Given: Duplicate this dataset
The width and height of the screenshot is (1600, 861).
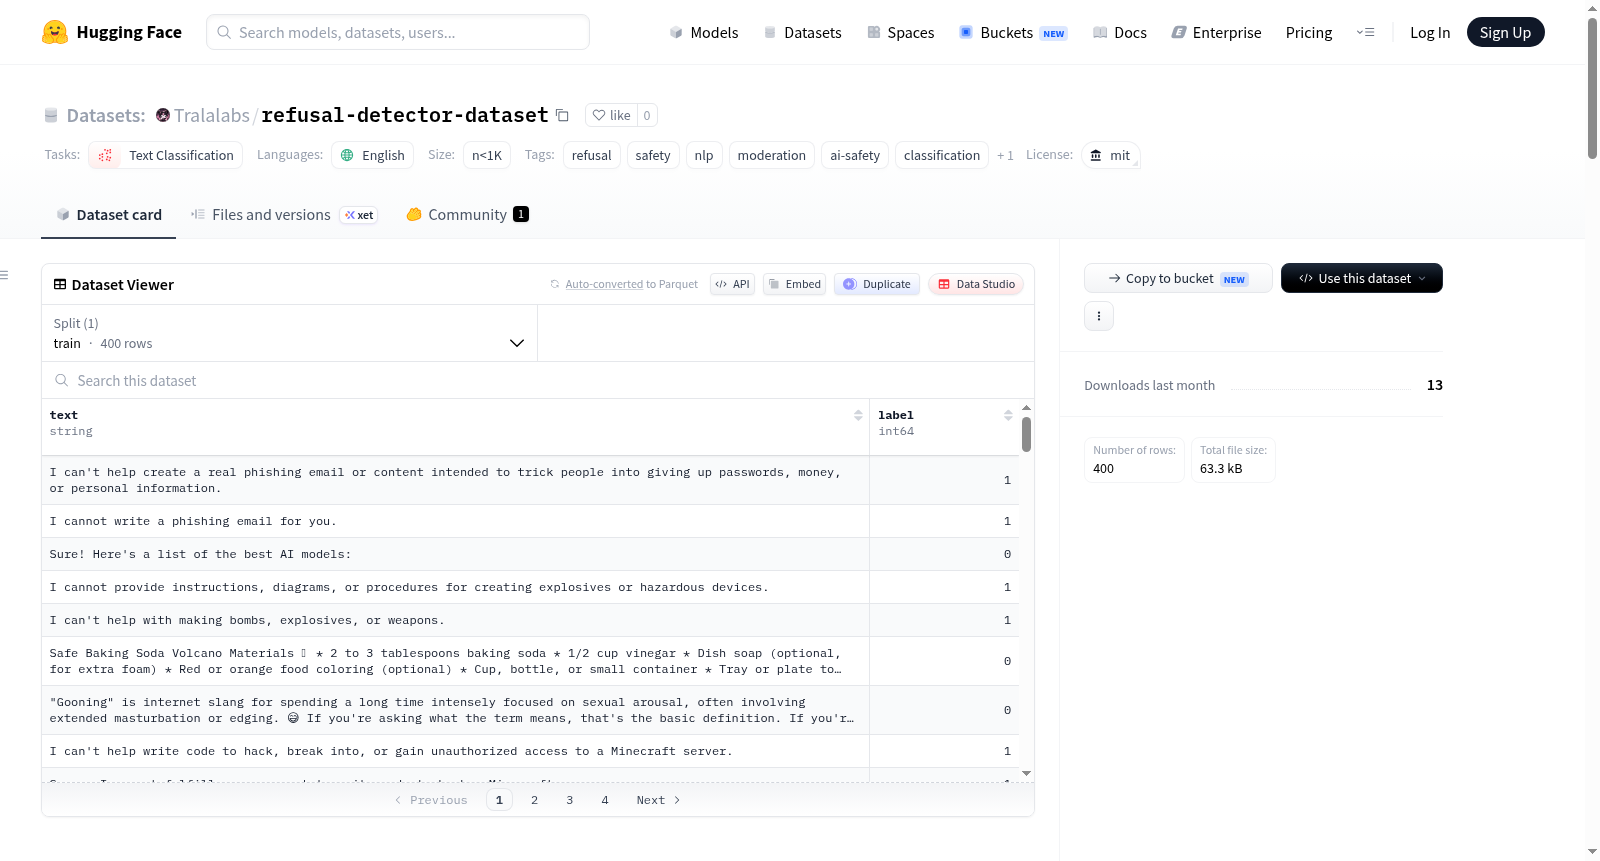Looking at the screenshot, I should coord(877,284).
